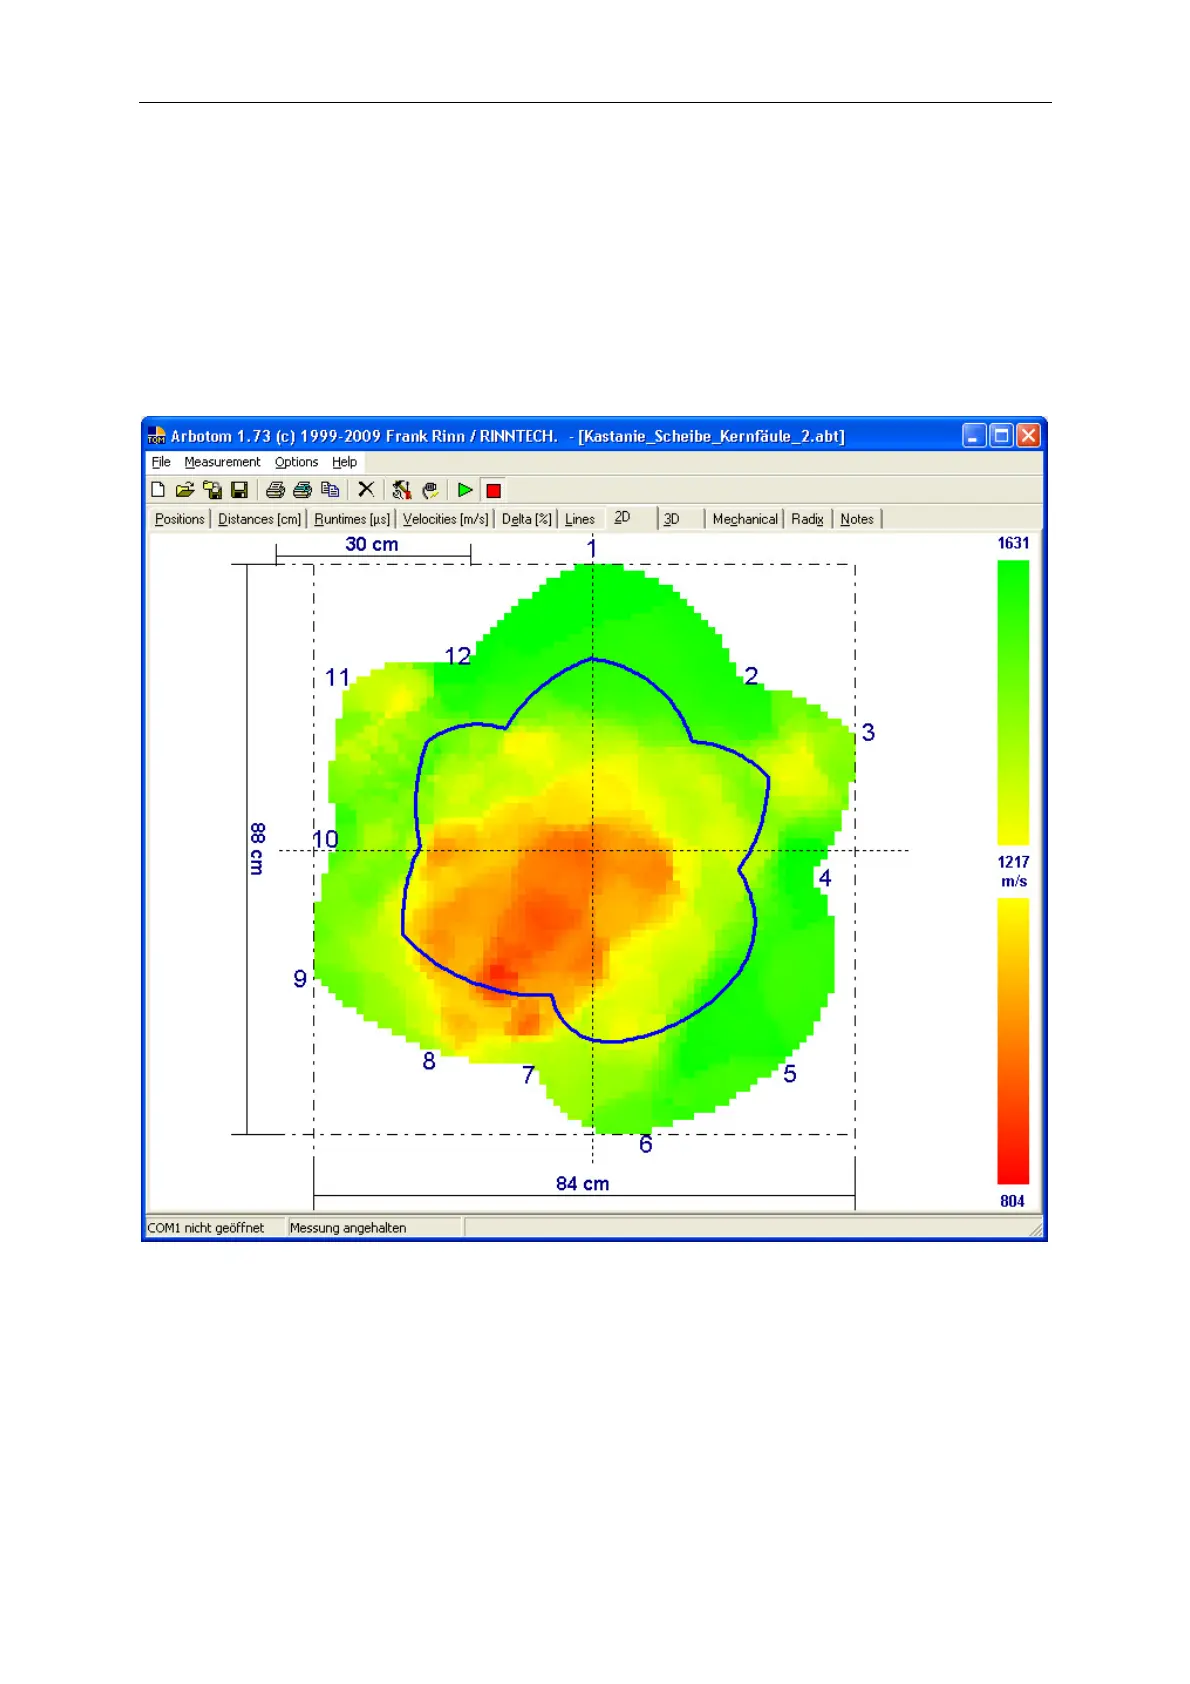Click sensor label 12 on tomogram
Image resolution: width=1190 pixels, height=1684 pixels.
click(x=458, y=656)
